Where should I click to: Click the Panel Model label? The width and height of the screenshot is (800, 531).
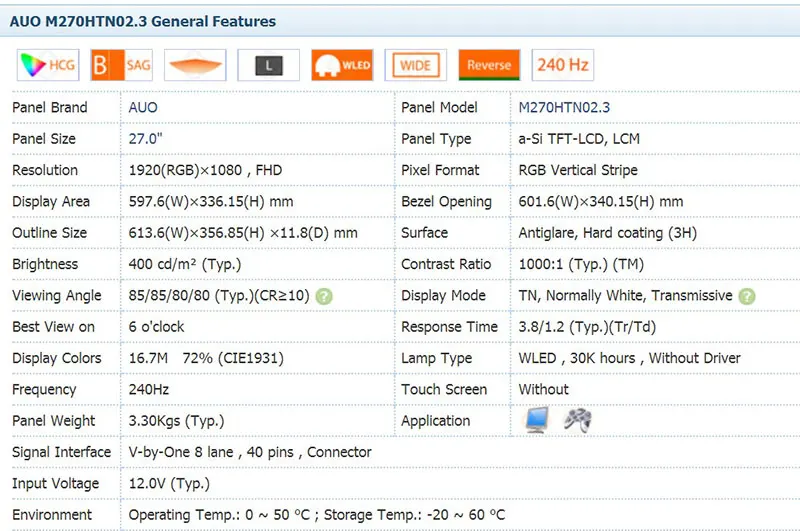coord(439,108)
